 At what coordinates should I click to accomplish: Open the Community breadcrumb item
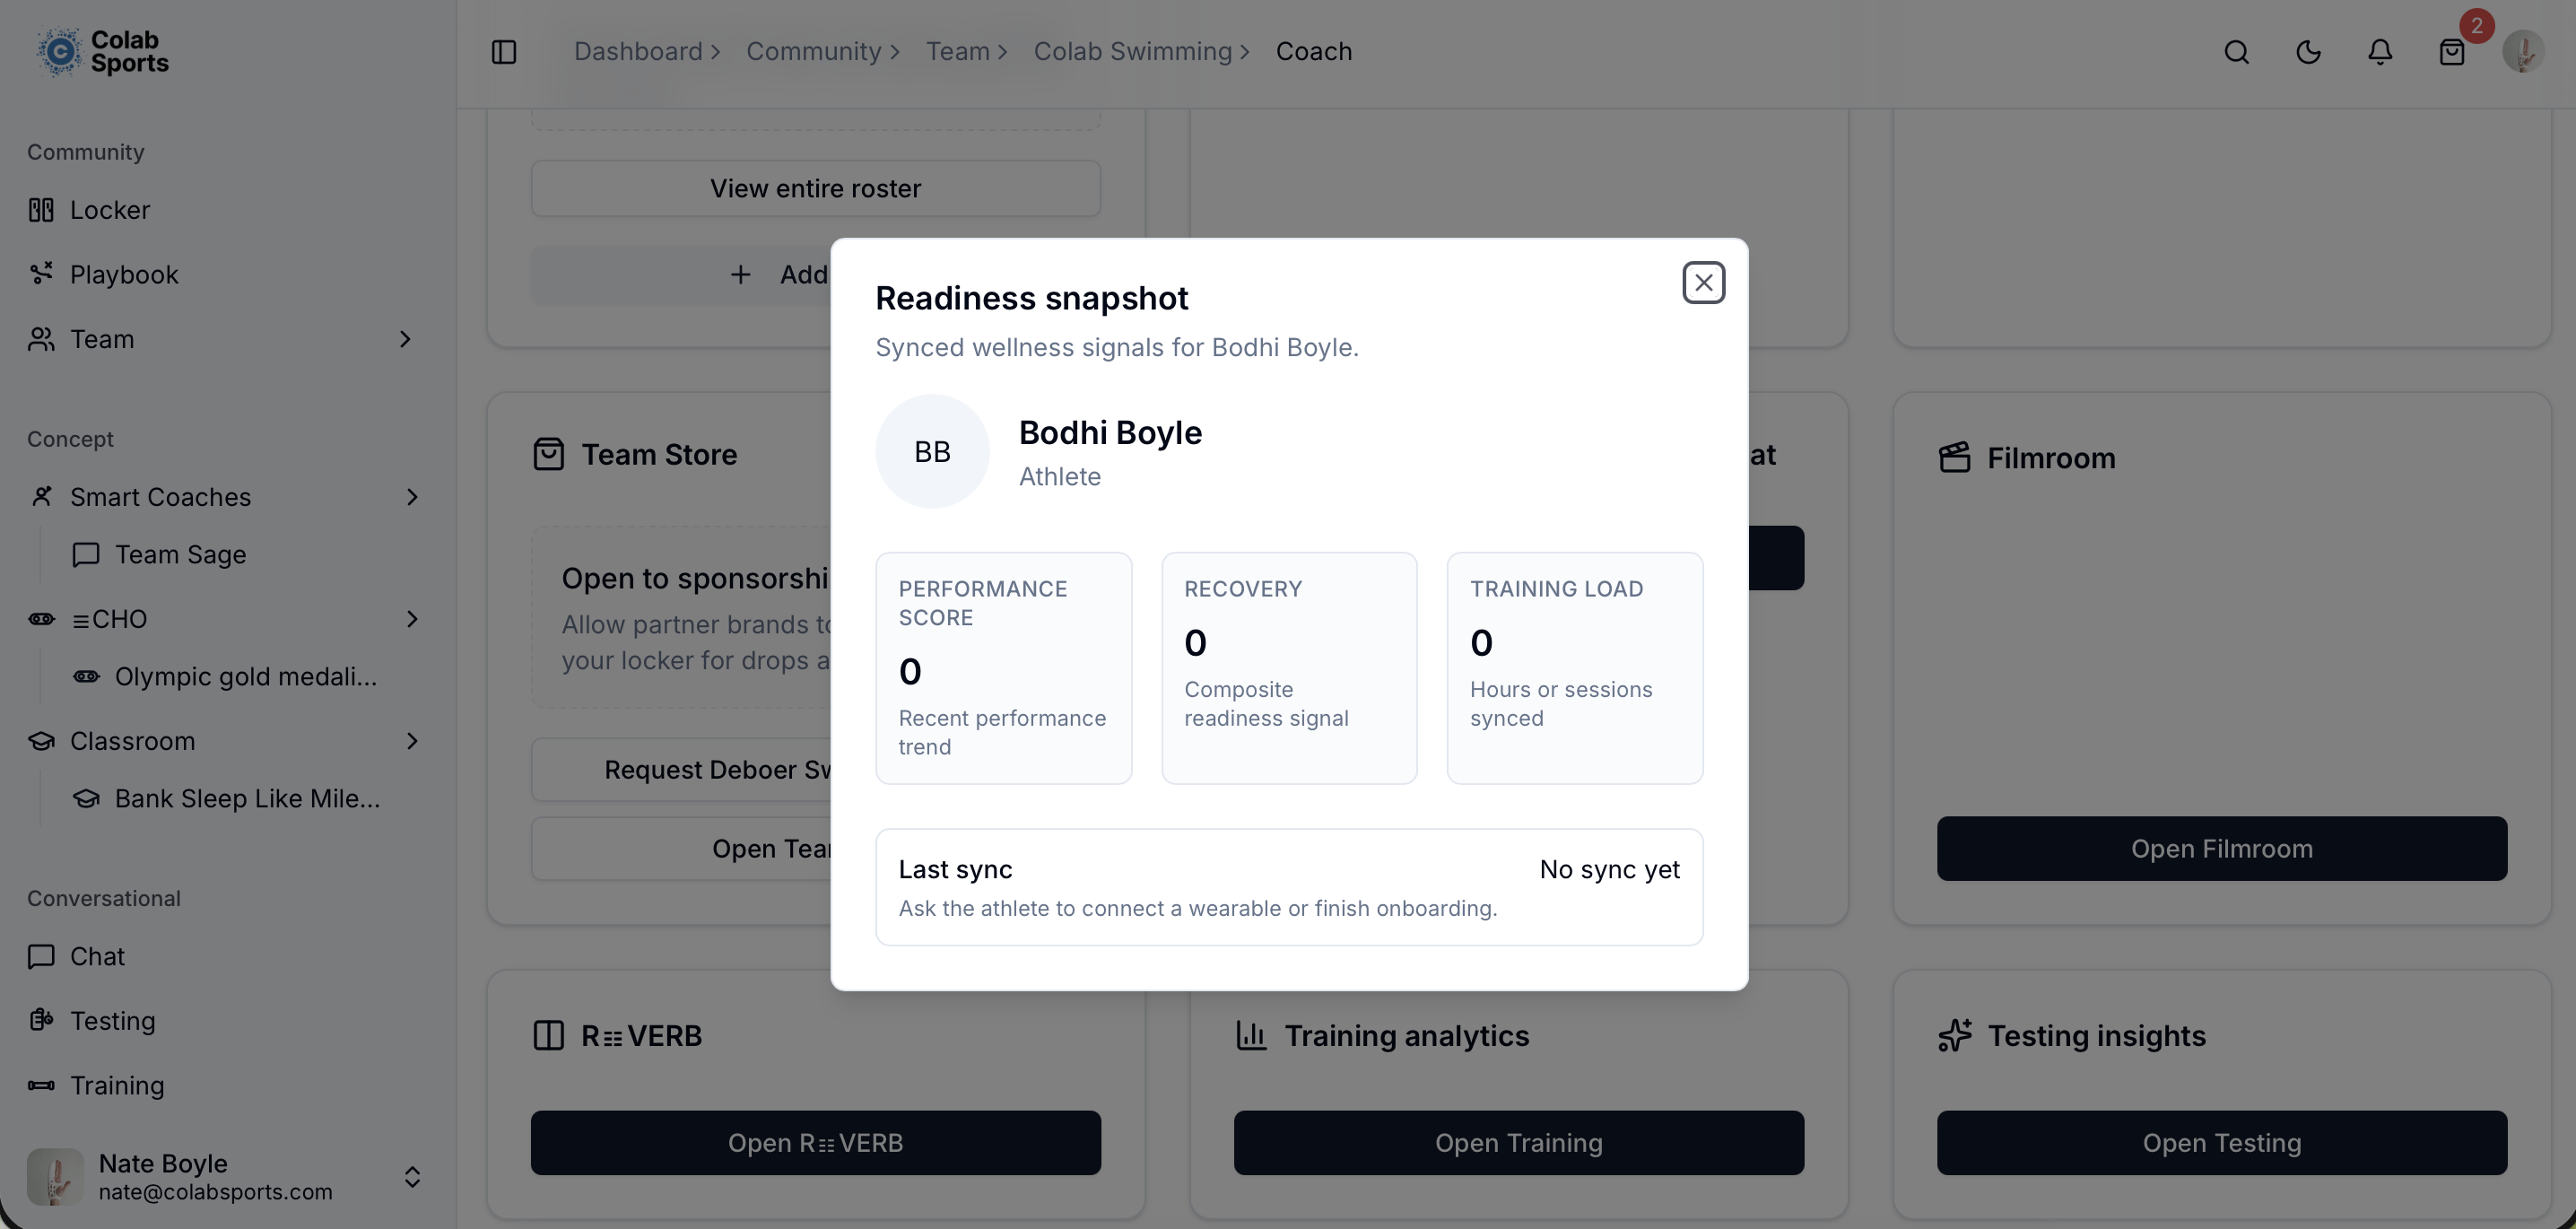[815, 51]
